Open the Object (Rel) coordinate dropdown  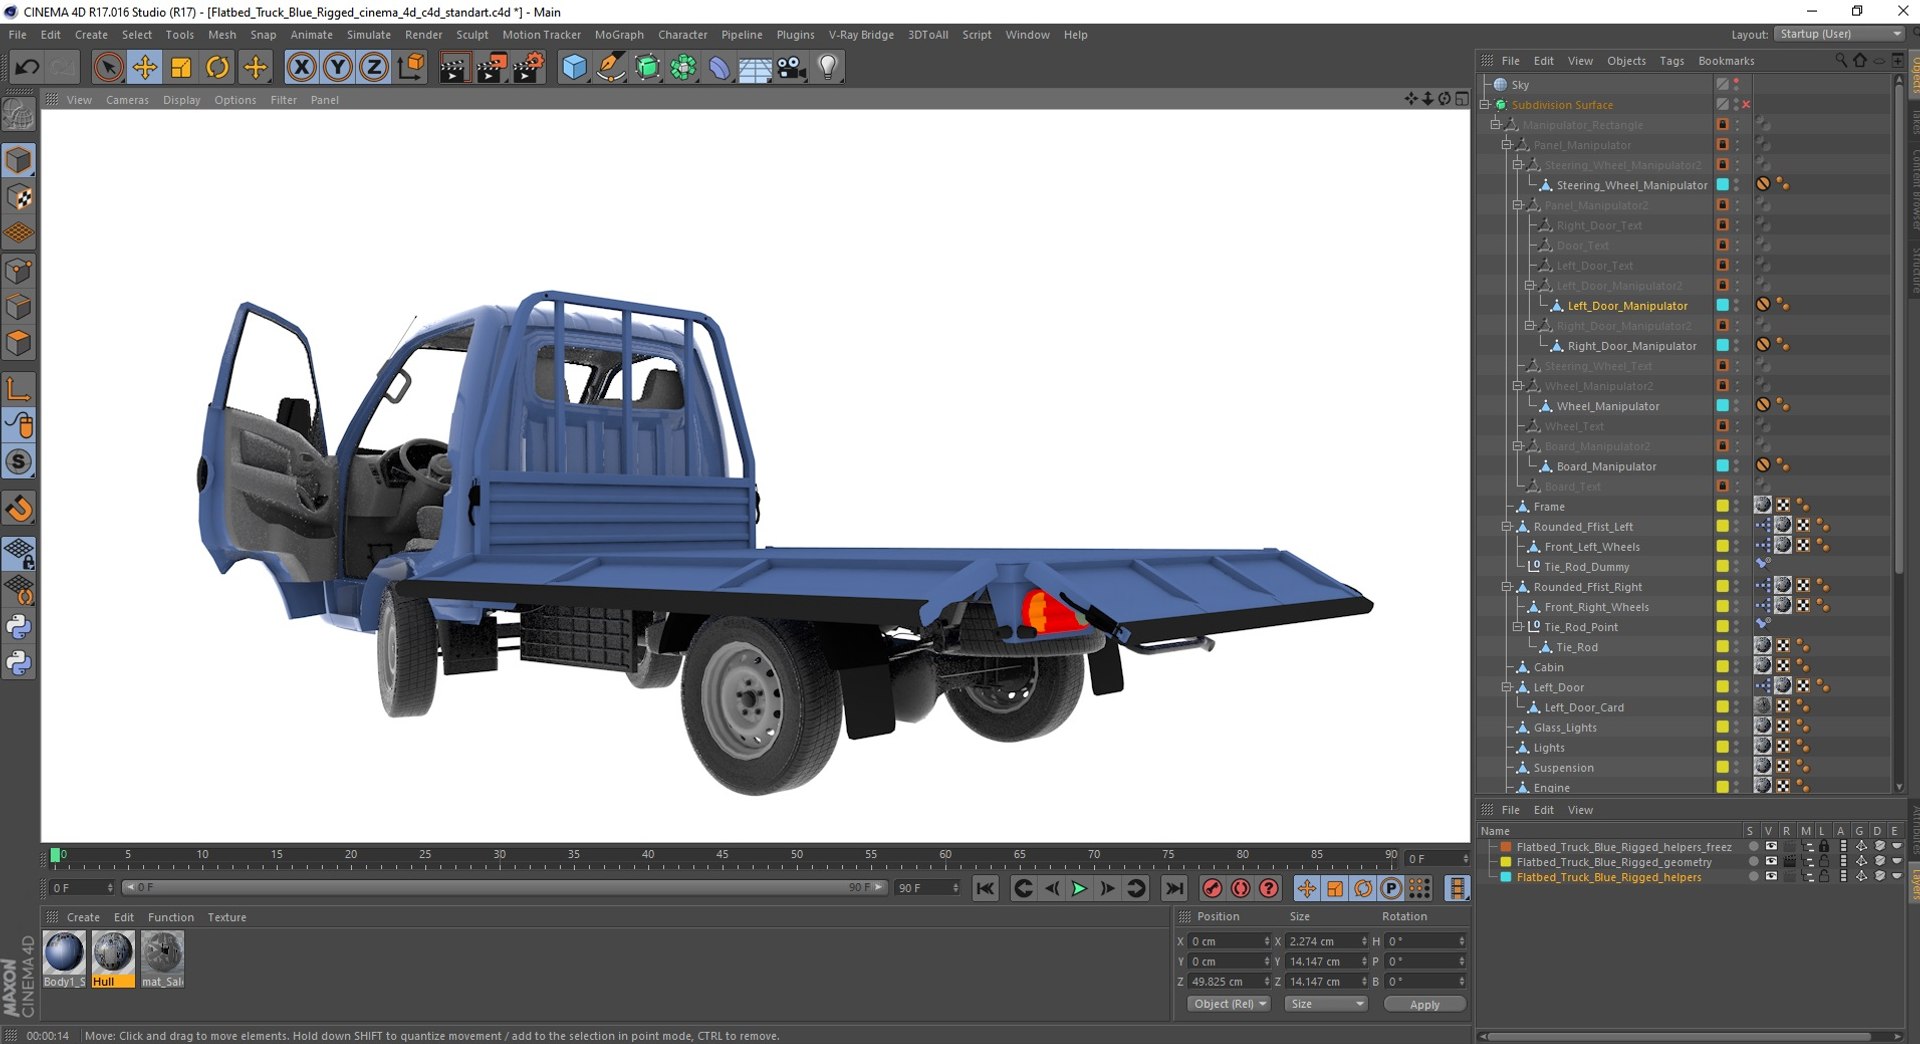pos(1229,1004)
